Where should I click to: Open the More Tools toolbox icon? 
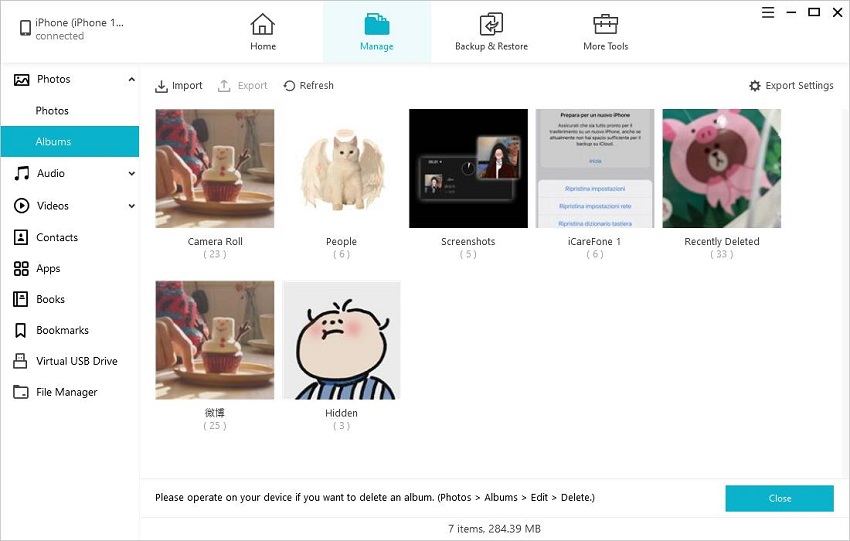click(605, 24)
